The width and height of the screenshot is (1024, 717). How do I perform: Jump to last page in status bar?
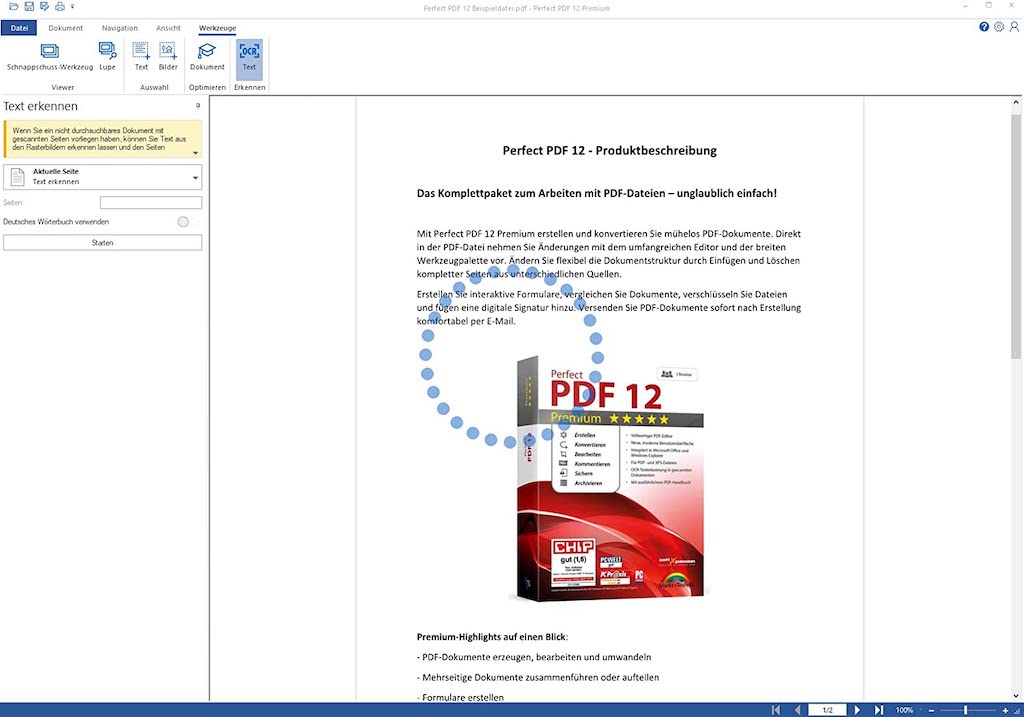click(879, 710)
